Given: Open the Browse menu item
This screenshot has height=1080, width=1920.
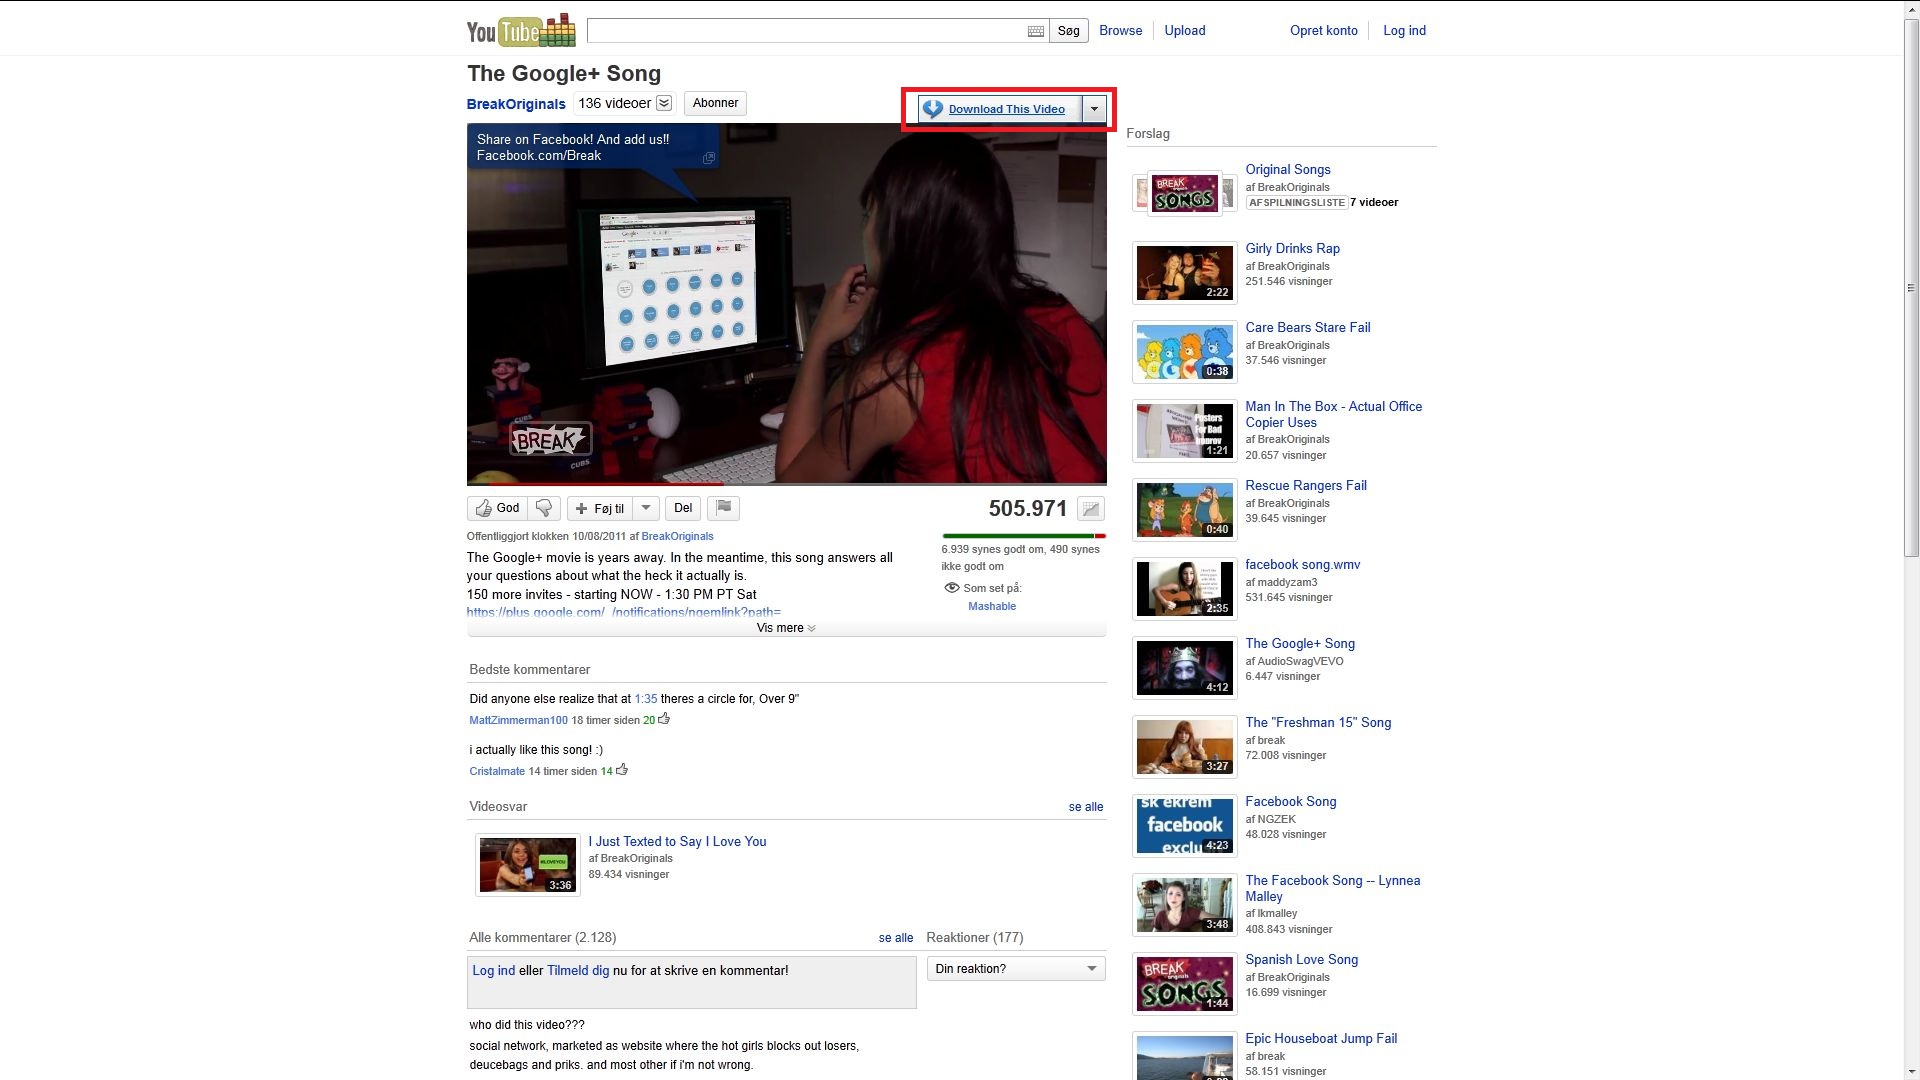Looking at the screenshot, I should [x=1120, y=31].
